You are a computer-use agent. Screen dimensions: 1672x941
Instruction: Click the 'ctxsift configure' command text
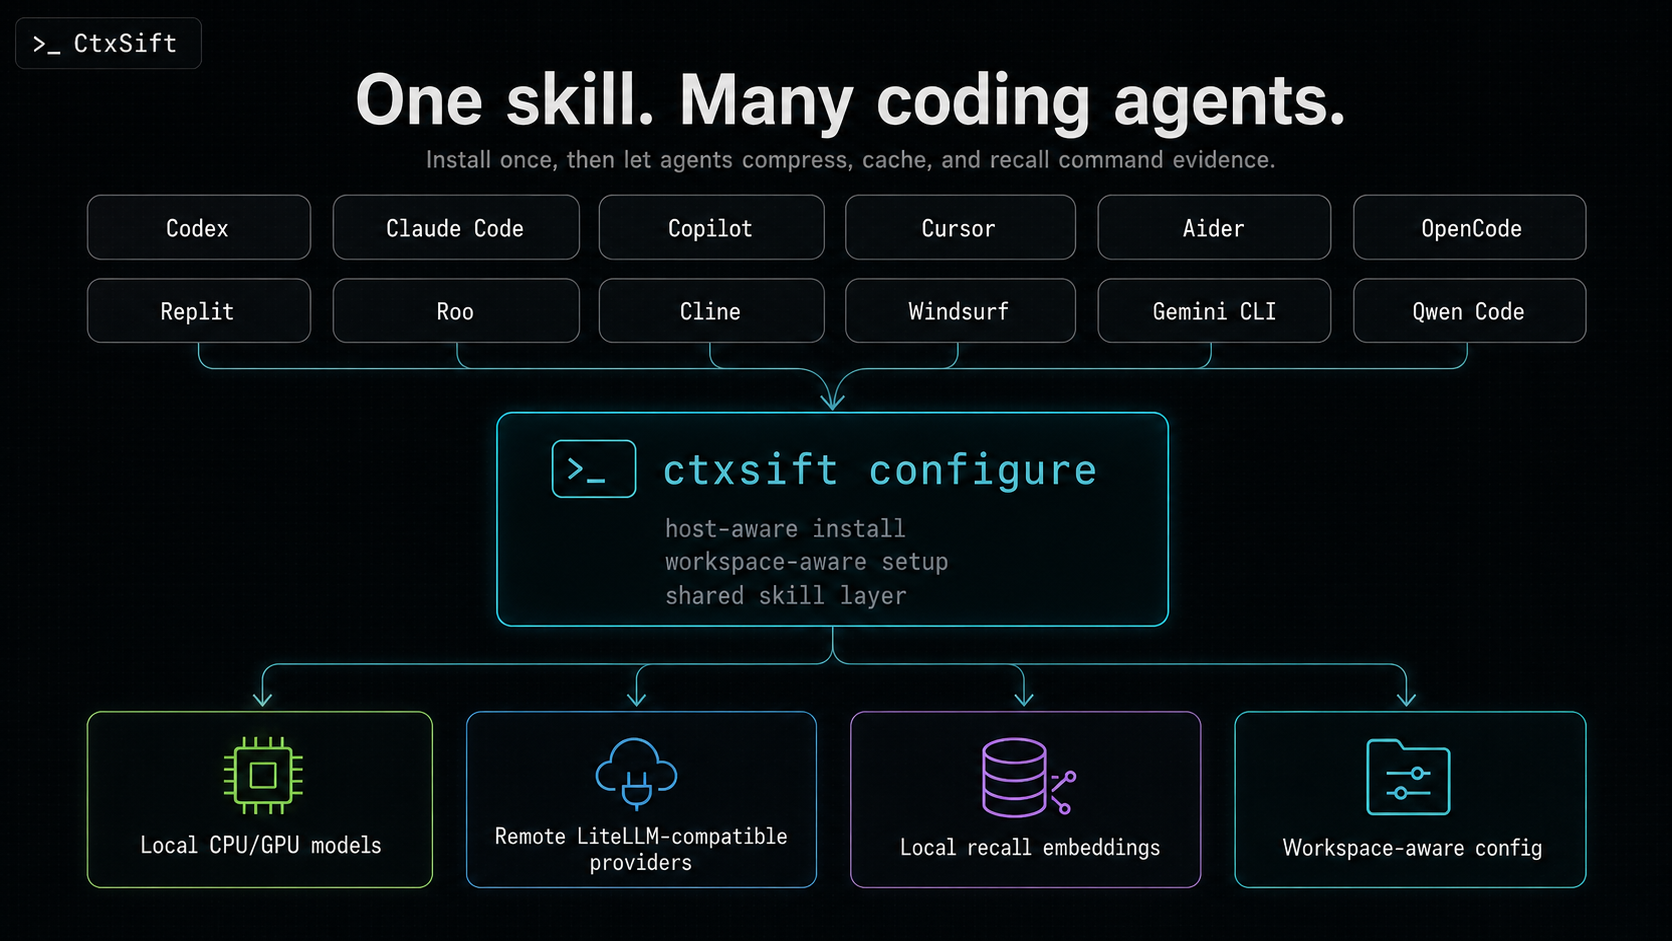(880, 470)
